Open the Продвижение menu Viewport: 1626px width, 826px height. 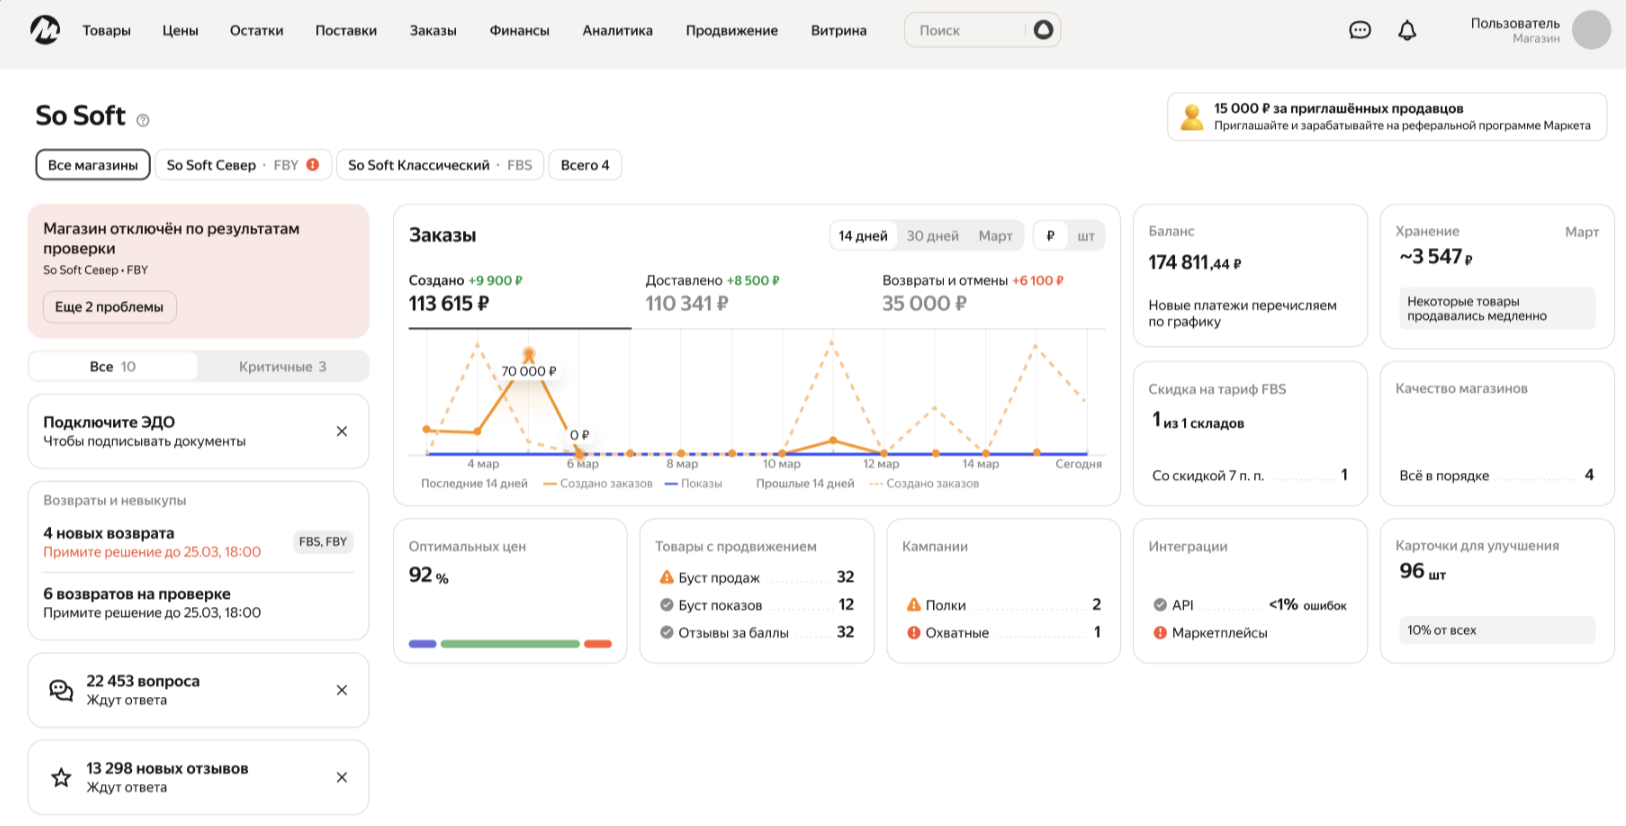[x=731, y=30]
